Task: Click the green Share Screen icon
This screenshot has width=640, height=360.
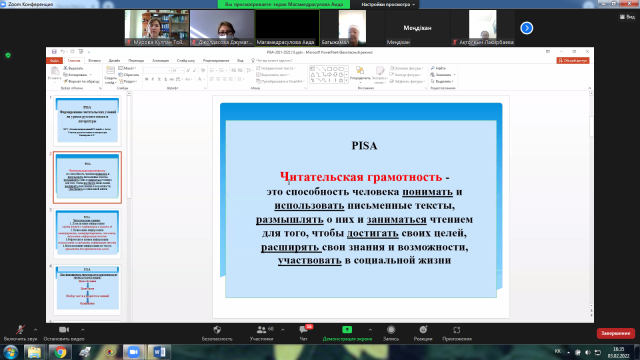Action: 347,330
